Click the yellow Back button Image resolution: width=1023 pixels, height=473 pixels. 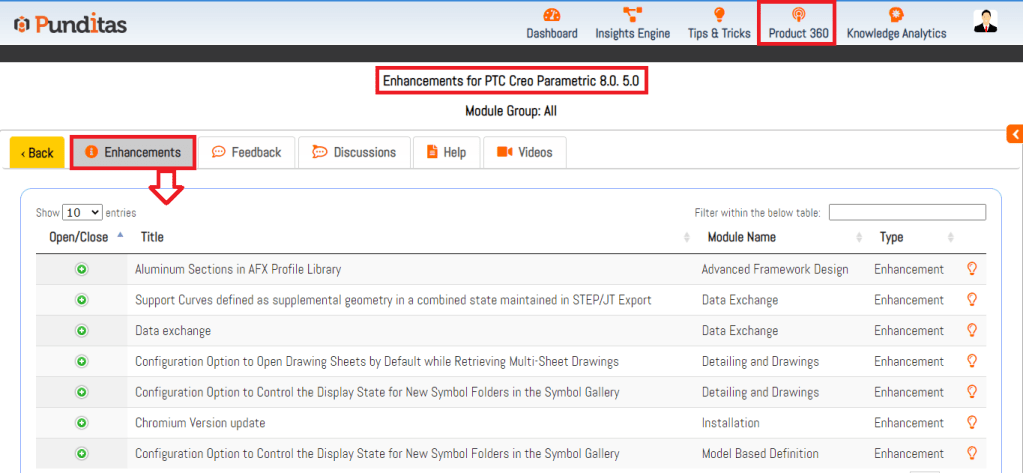[37, 153]
